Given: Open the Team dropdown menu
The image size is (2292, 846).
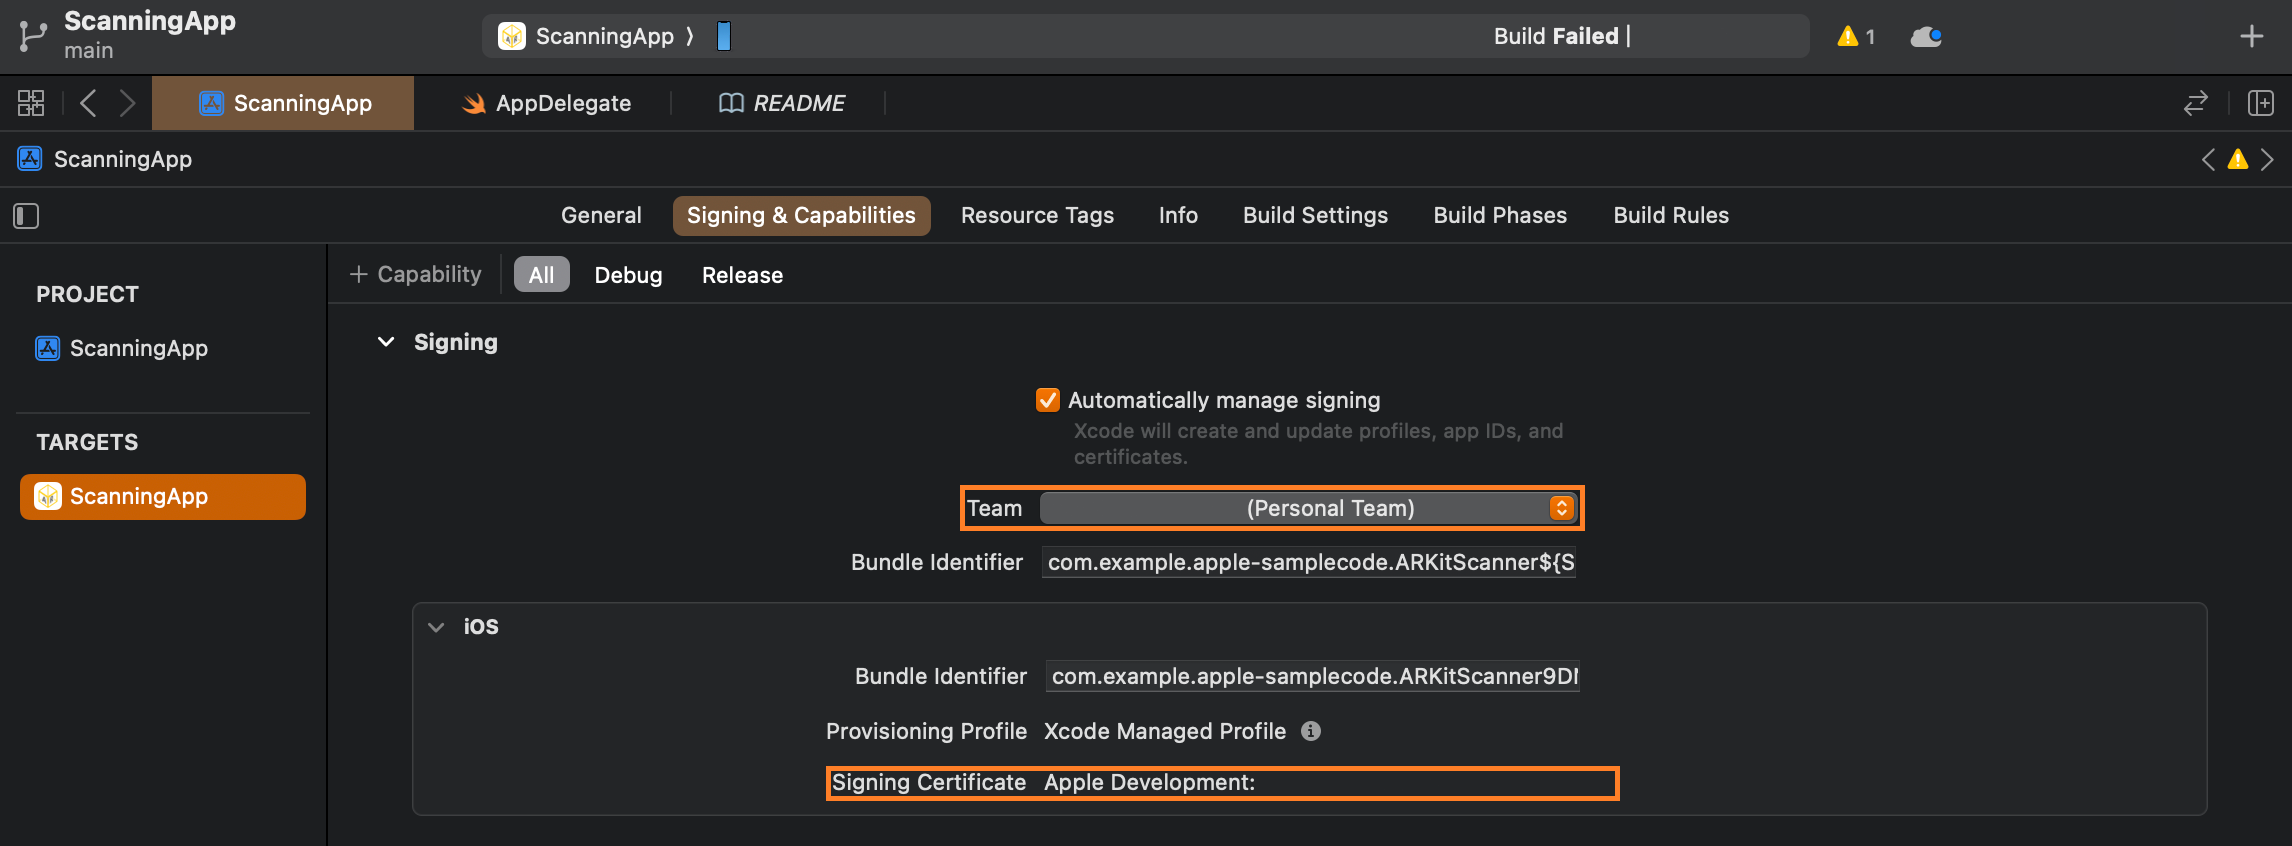Looking at the screenshot, I should click(x=1308, y=508).
